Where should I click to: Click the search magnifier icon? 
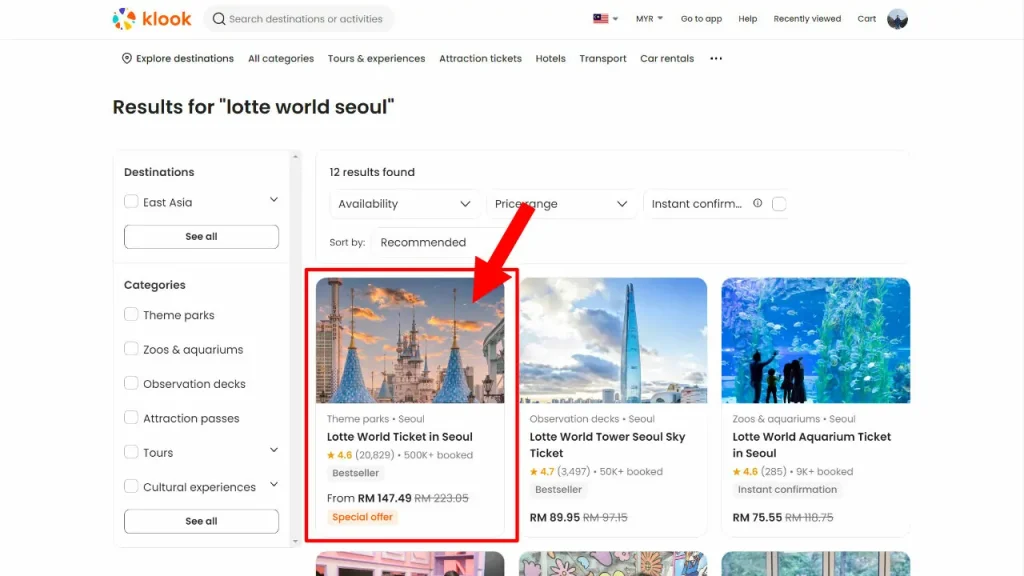(218, 19)
